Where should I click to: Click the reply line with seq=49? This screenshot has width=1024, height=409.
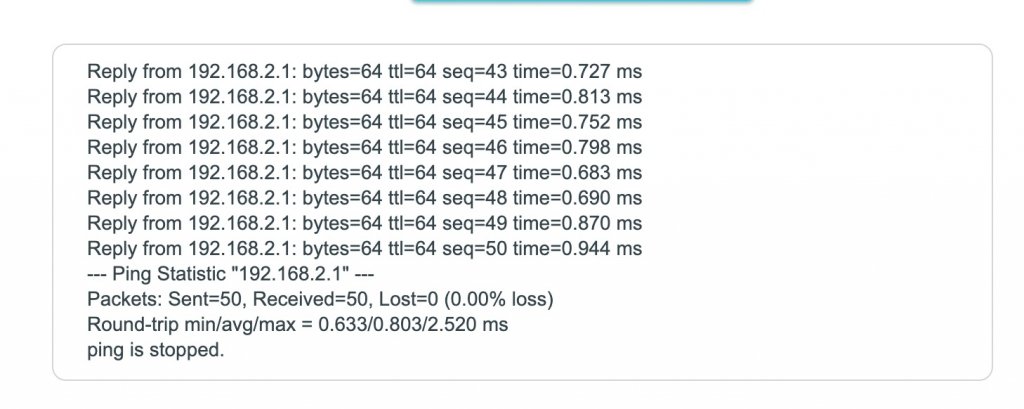tap(364, 222)
